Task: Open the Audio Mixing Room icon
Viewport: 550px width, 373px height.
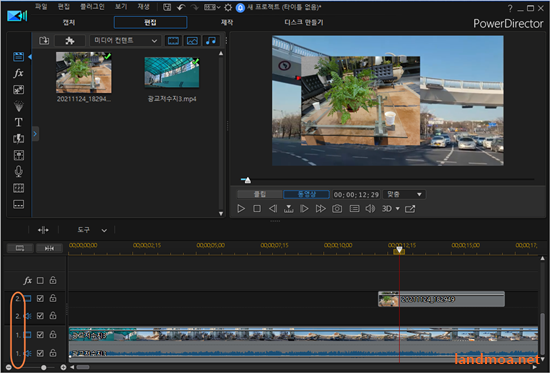Action: [19, 155]
